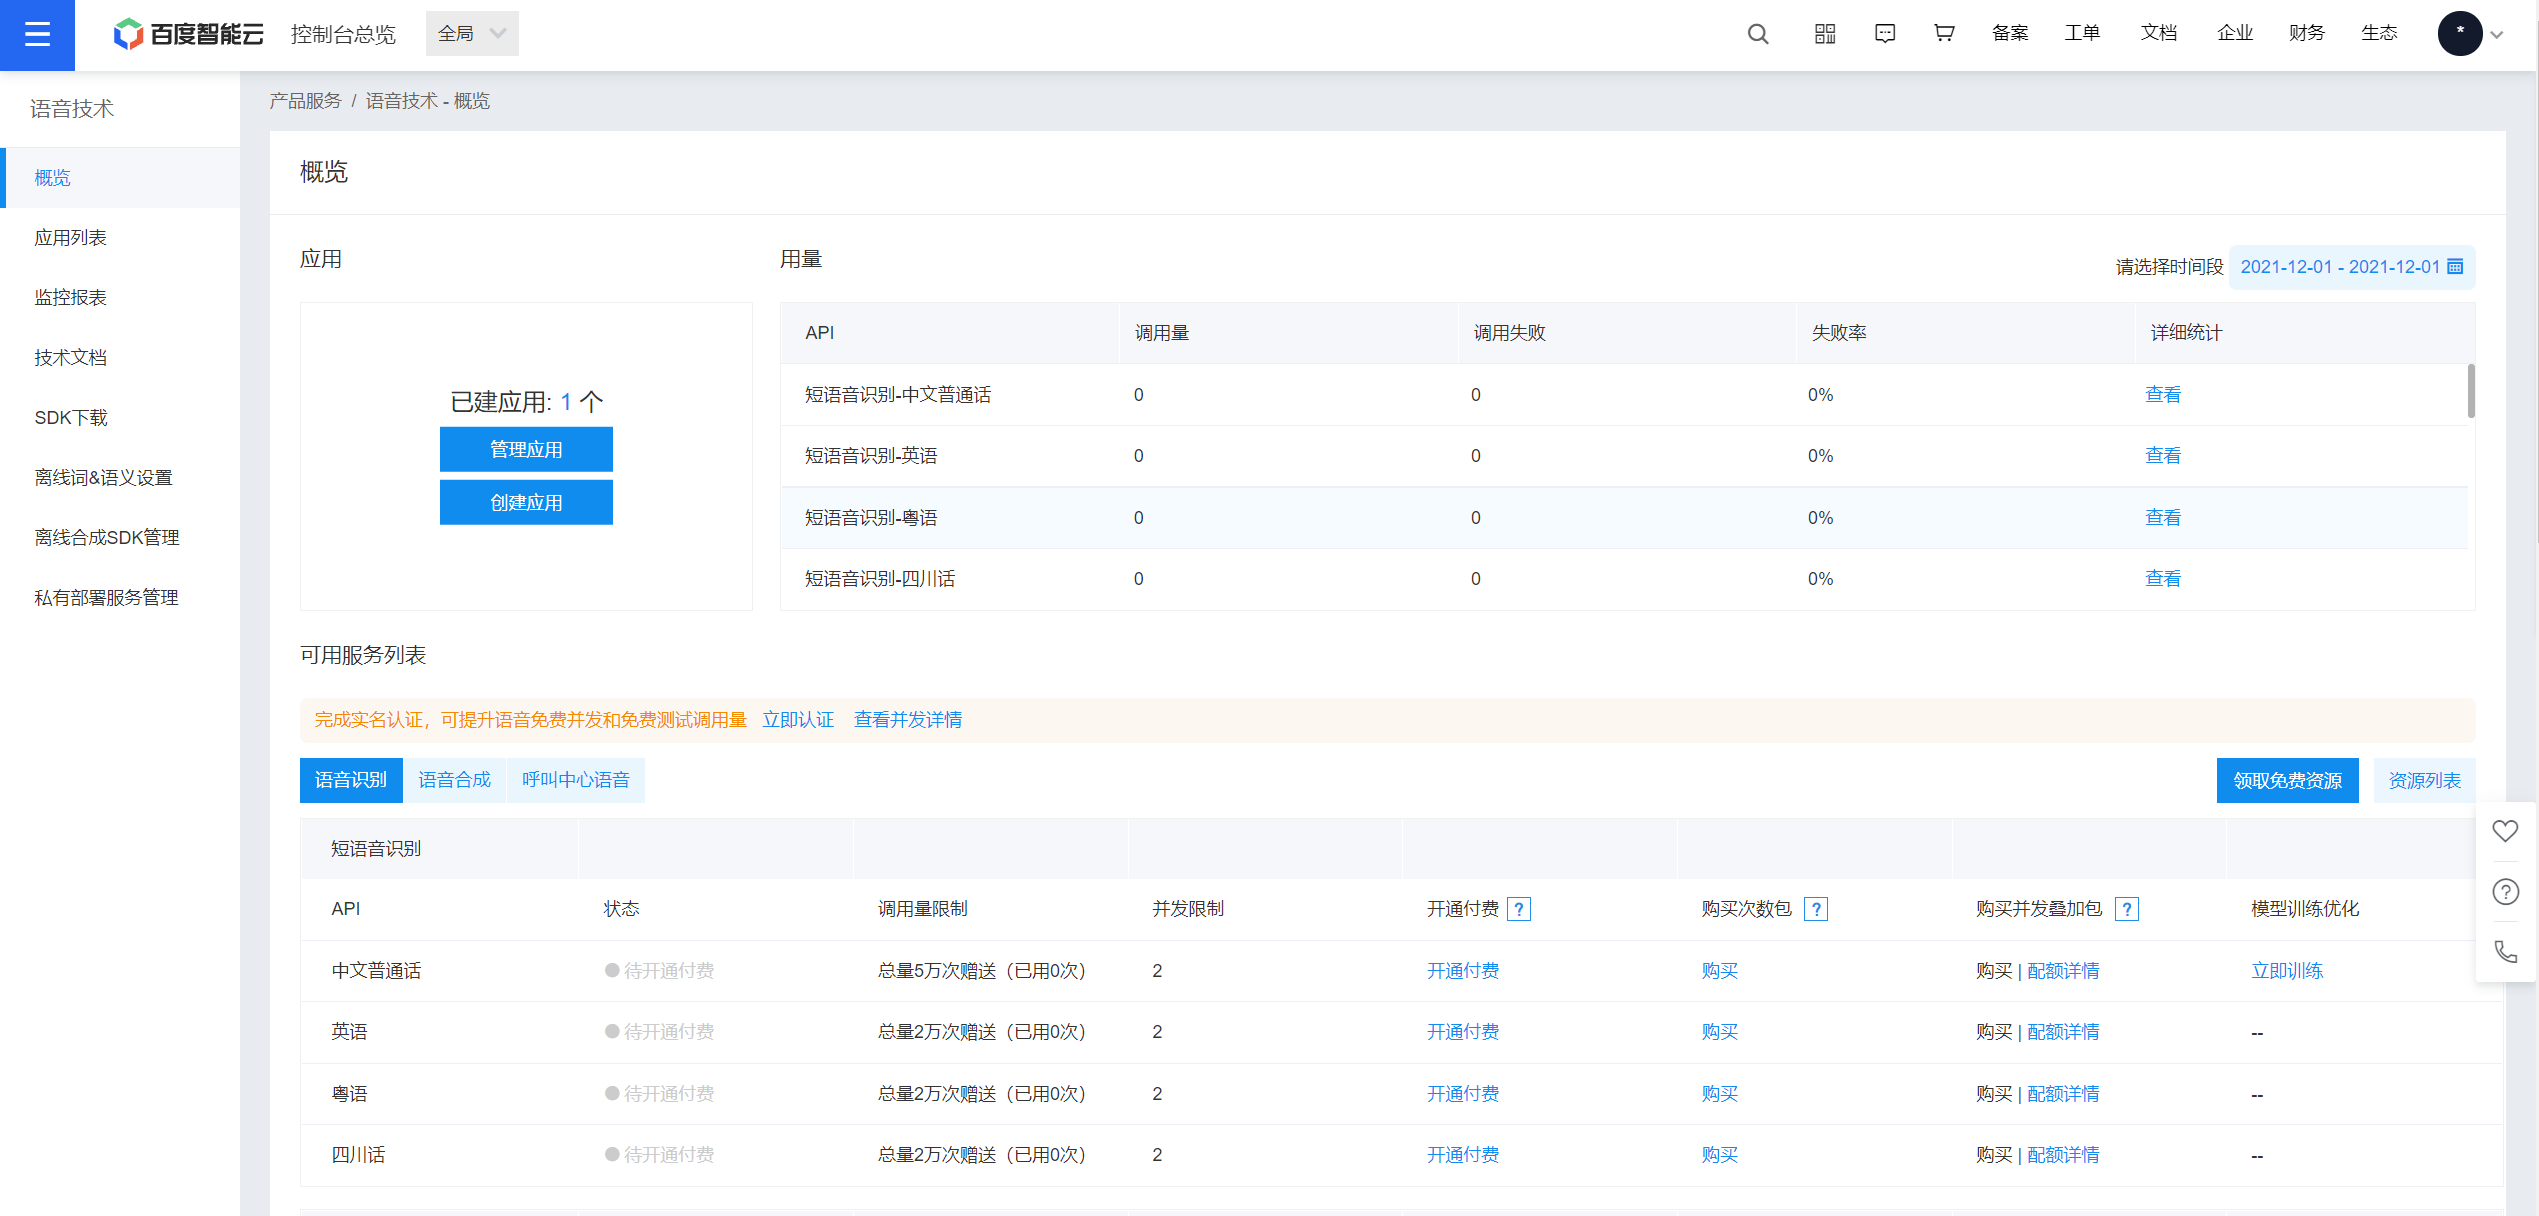
Task: Select 概览 in the sidebar
Action: pos(120,178)
